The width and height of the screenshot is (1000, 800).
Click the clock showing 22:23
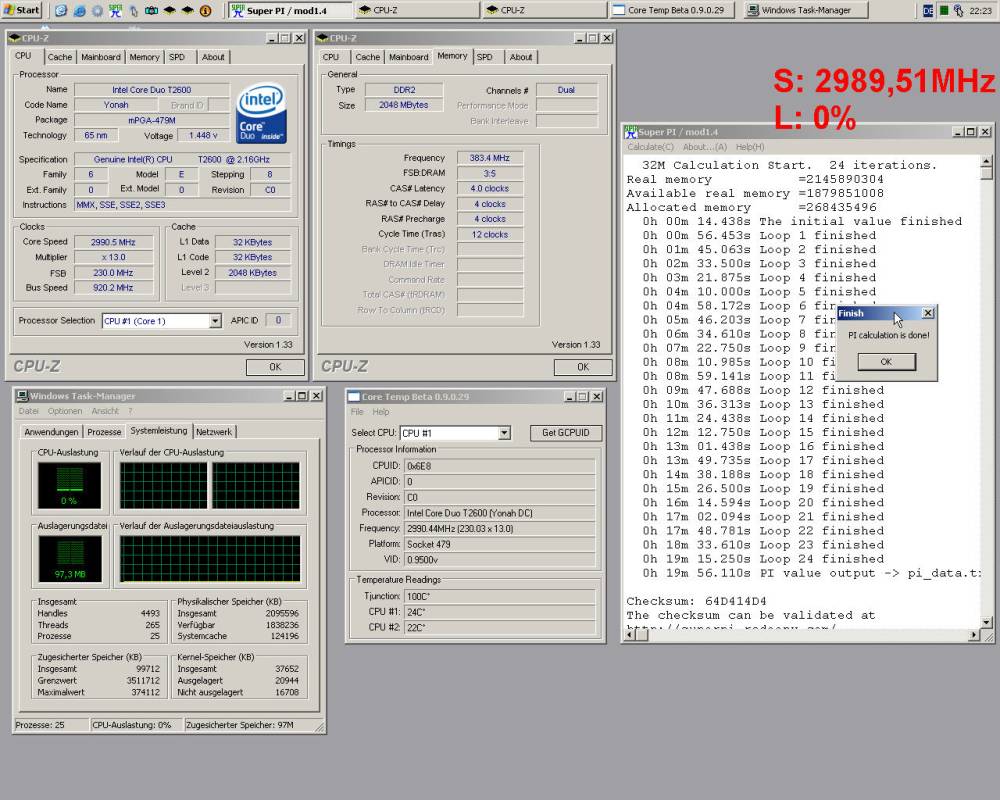coord(980,10)
